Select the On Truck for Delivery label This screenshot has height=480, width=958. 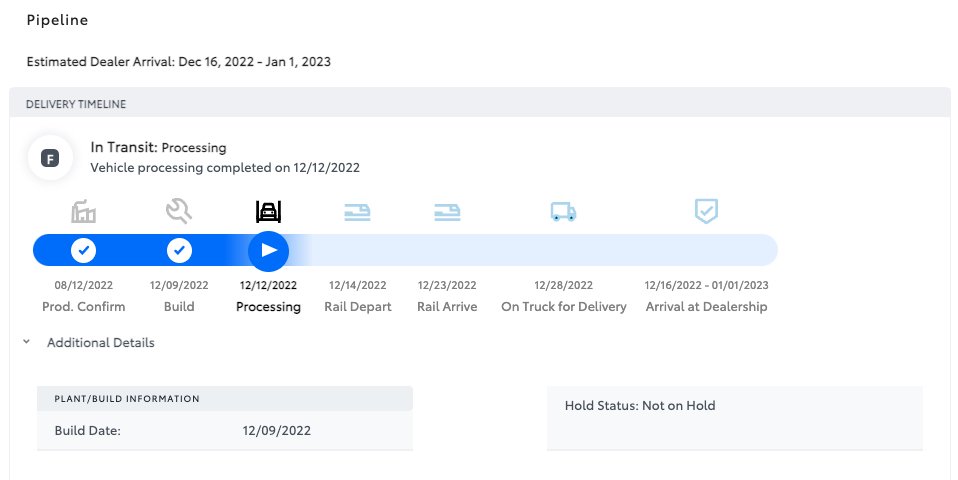click(x=564, y=307)
